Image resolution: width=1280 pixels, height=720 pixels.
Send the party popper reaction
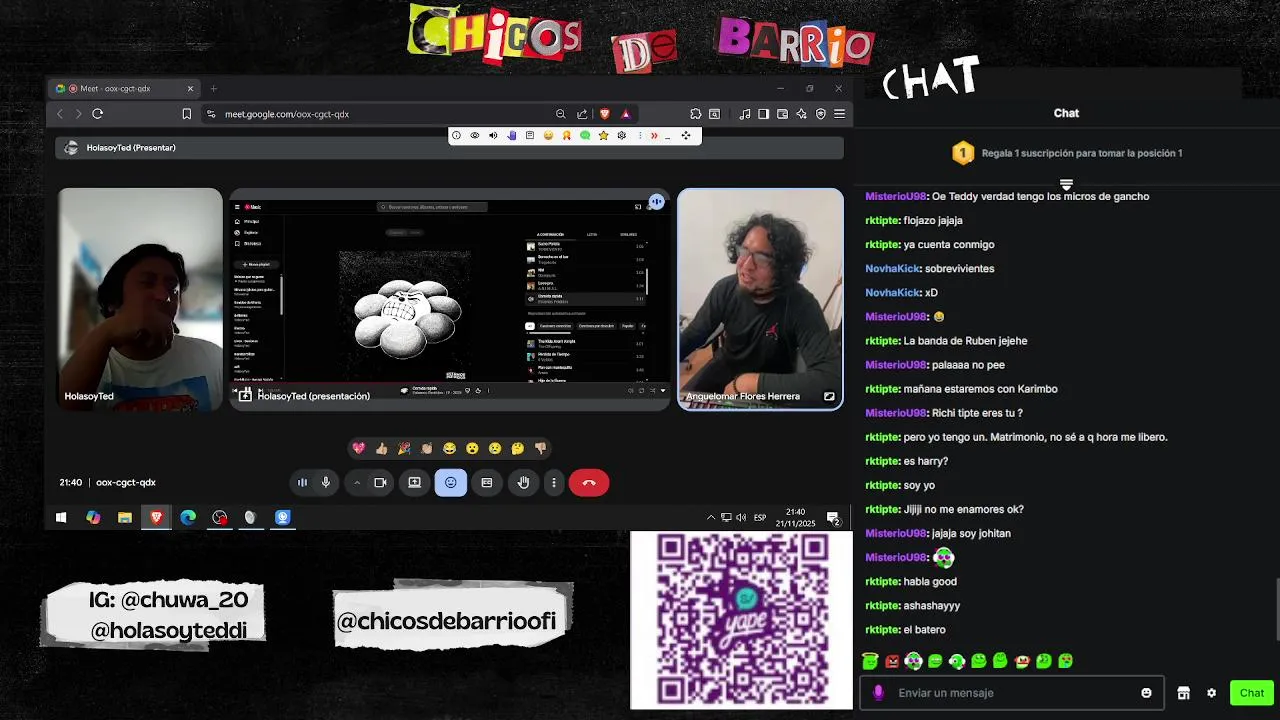click(x=404, y=448)
